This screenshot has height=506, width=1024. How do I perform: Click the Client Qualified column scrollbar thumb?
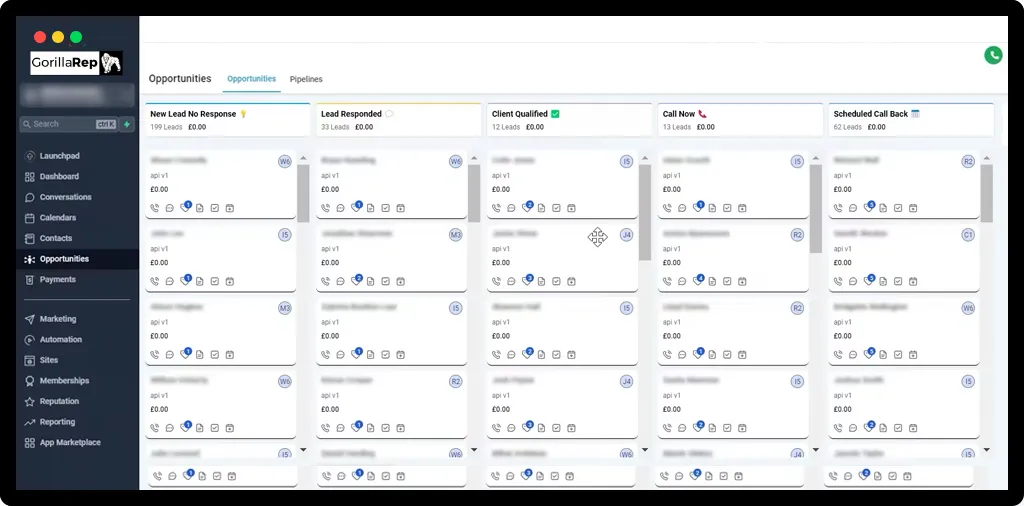(645, 212)
